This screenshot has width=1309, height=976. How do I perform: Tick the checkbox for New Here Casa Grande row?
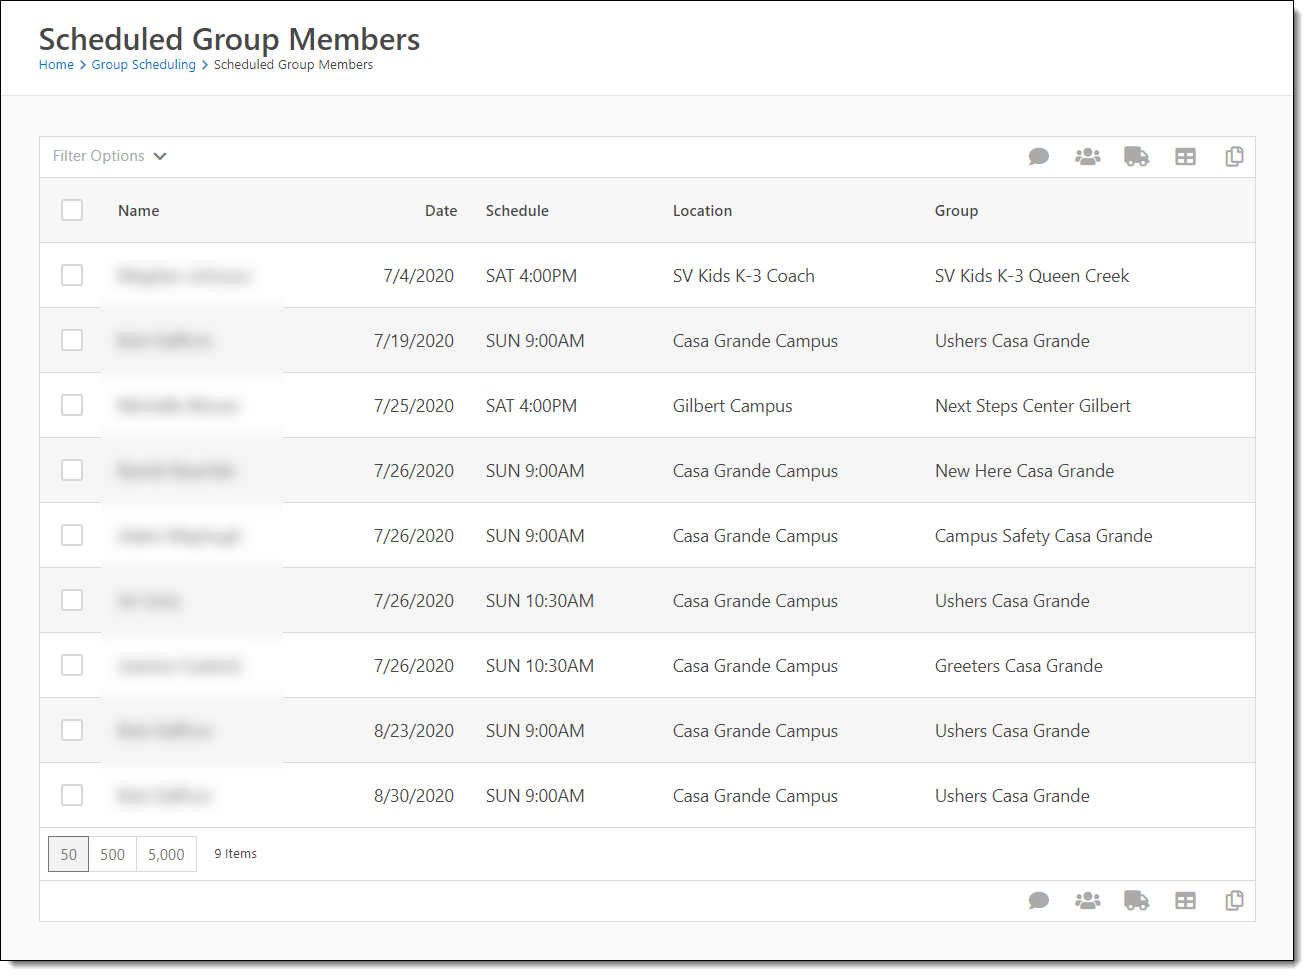tap(72, 470)
